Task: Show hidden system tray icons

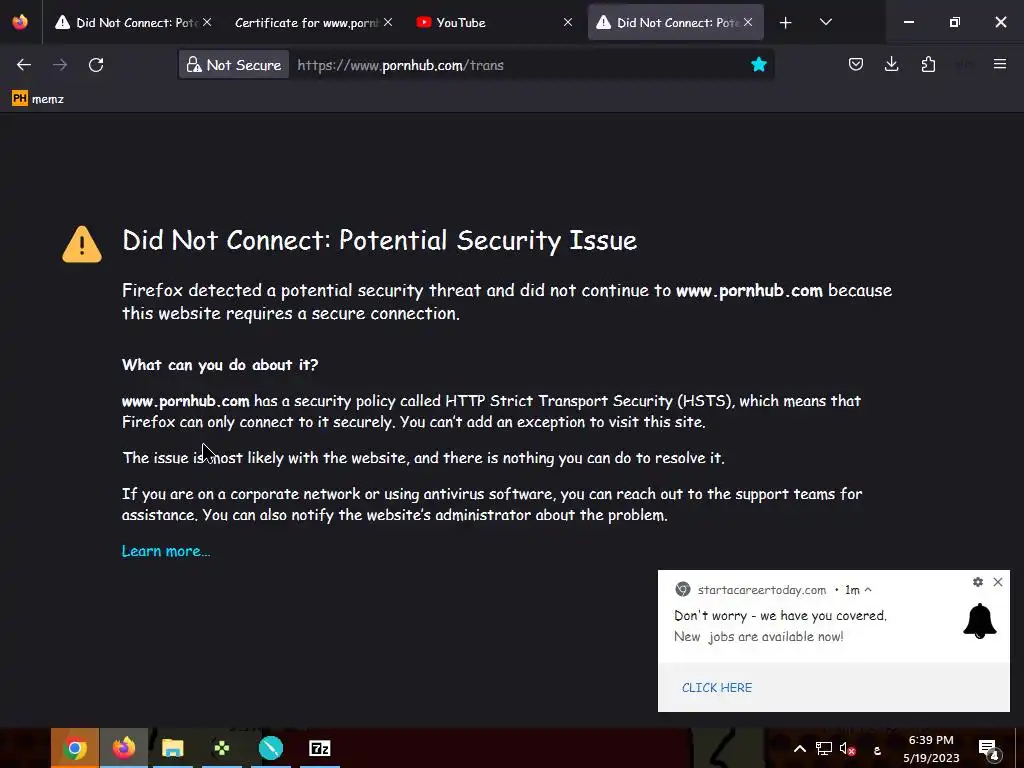Action: point(799,749)
